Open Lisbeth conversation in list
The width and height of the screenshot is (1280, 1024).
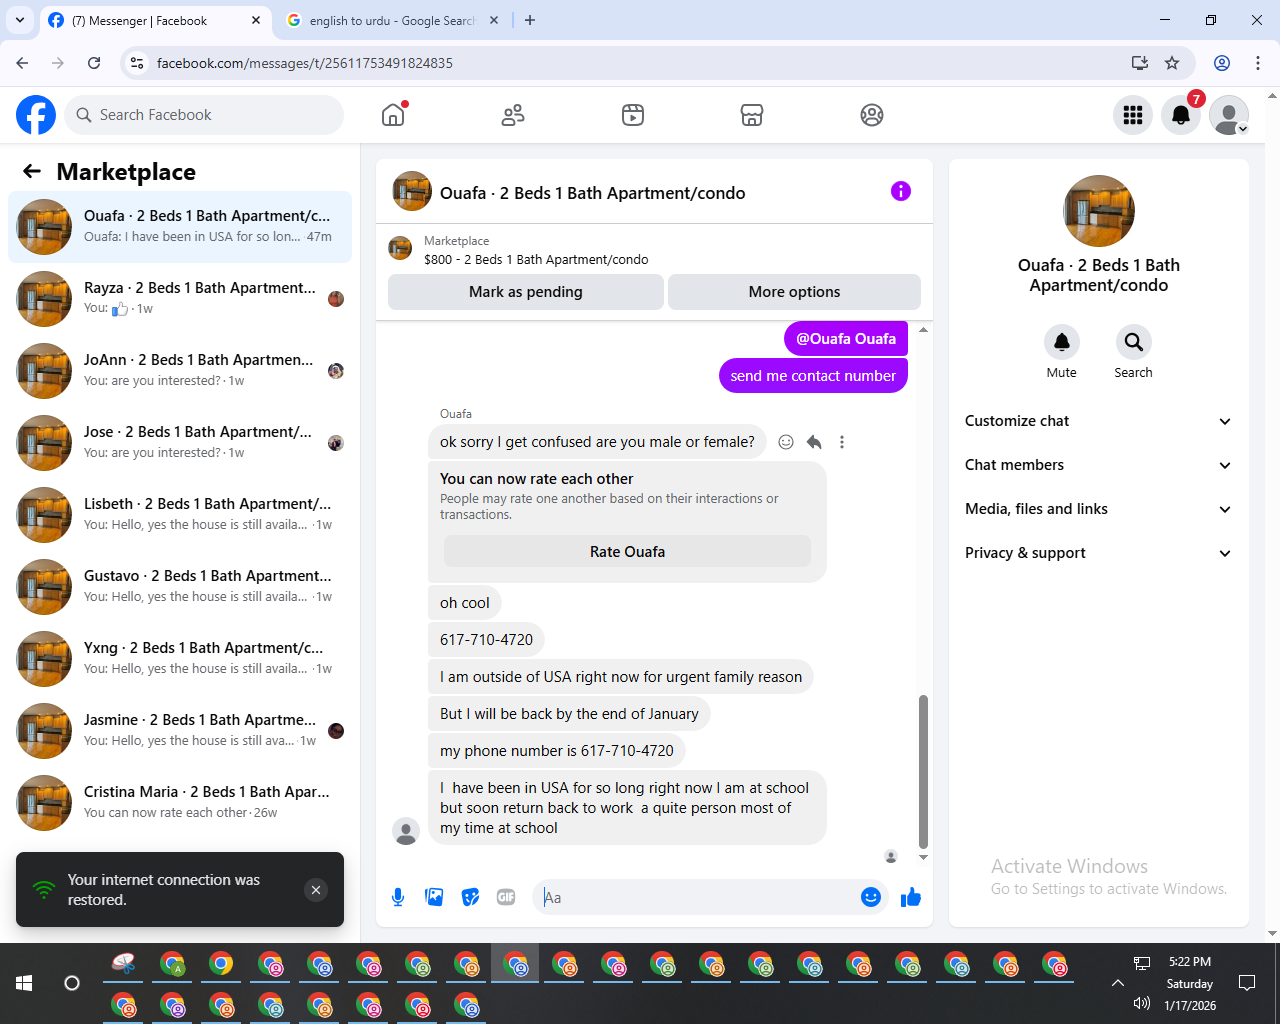click(180, 515)
